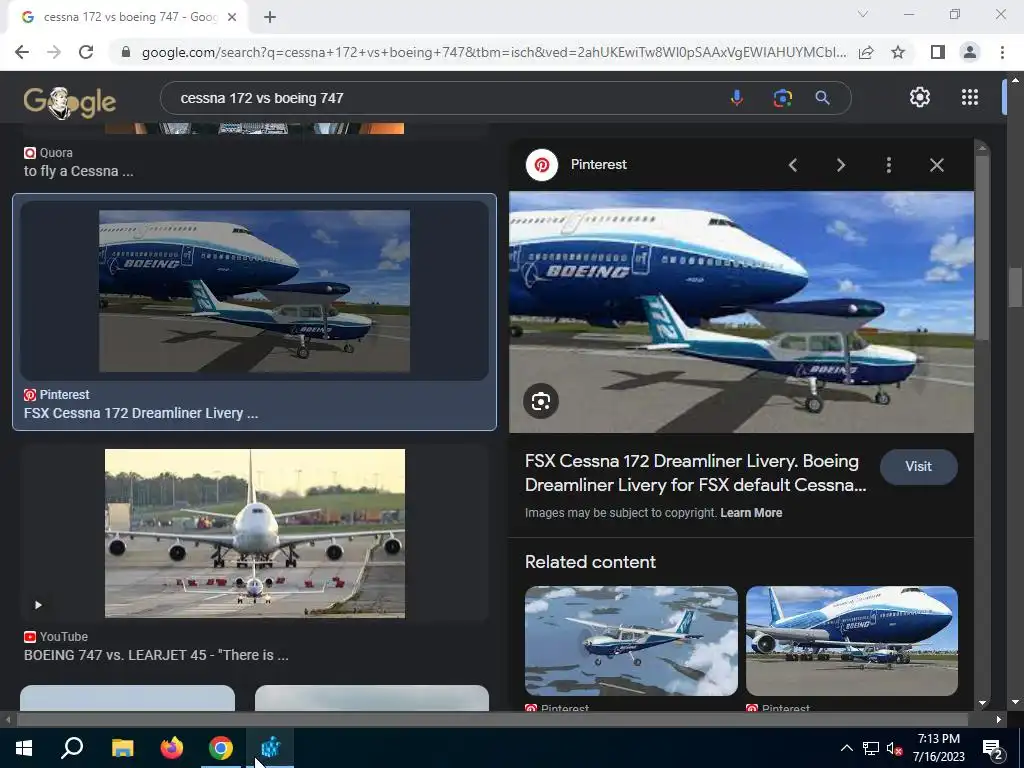Viewport: 1024px width, 768px height.
Task: Open the Google apps grid
Action: point(970,97)
